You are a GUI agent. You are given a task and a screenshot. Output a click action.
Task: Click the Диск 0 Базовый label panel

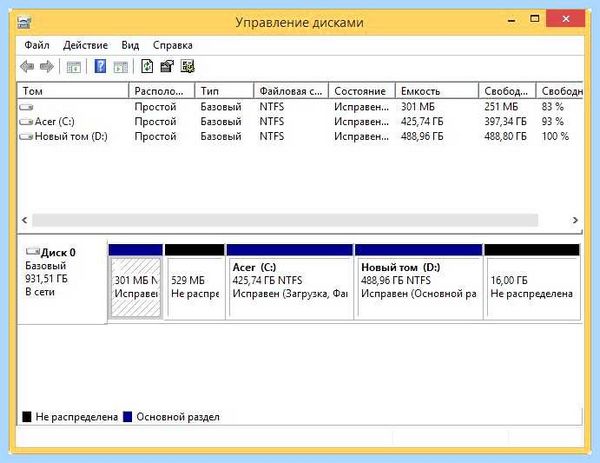pos(62,281)
